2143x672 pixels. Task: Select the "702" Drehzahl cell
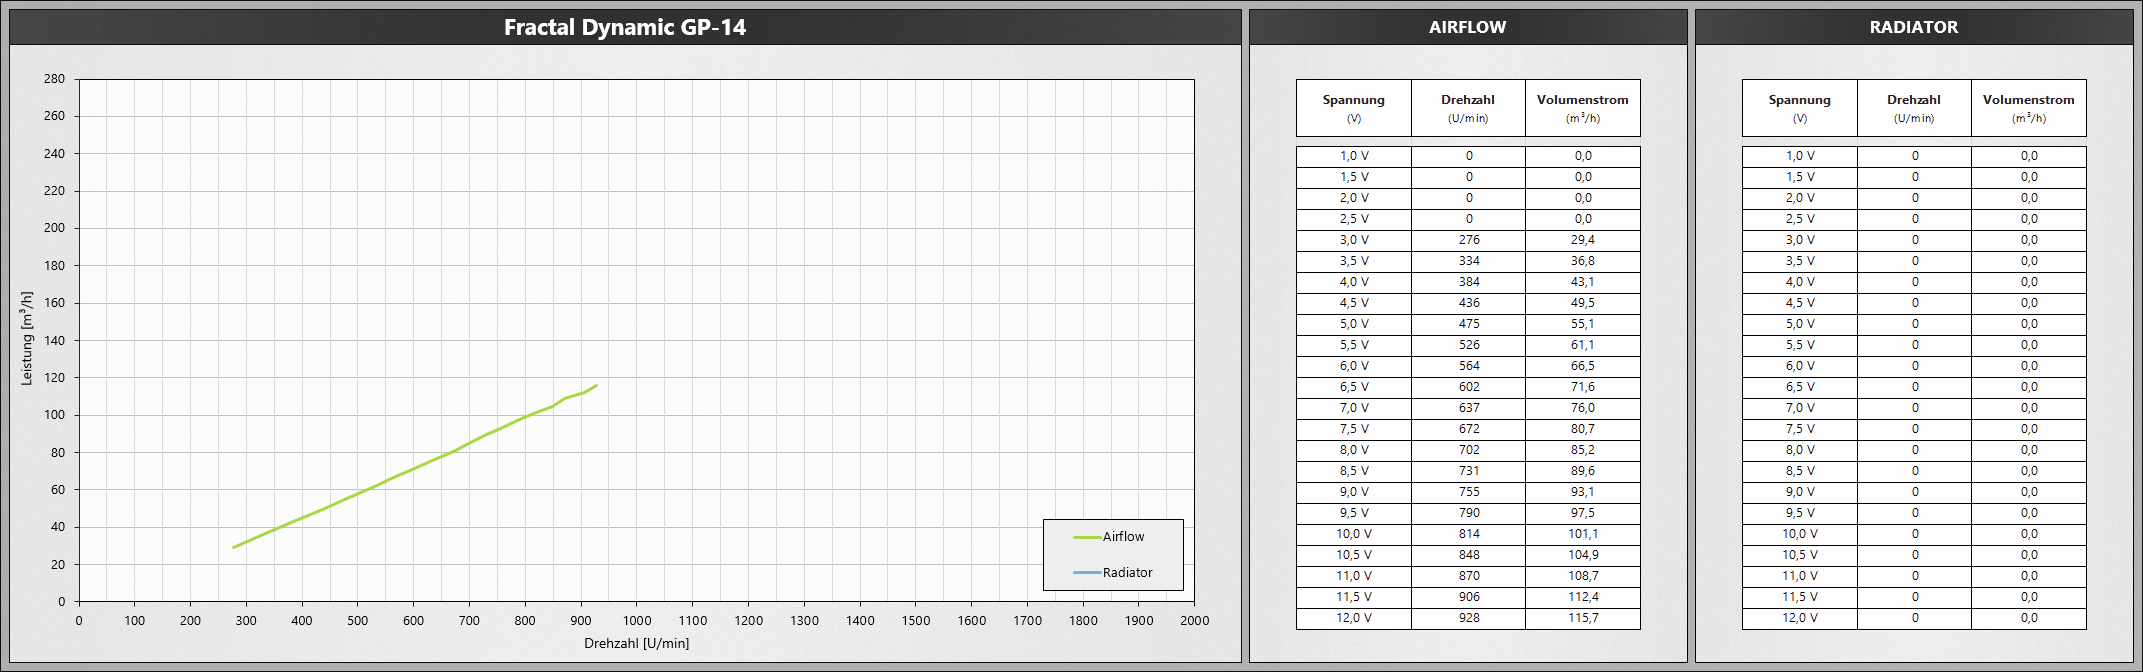[1468, 450]
